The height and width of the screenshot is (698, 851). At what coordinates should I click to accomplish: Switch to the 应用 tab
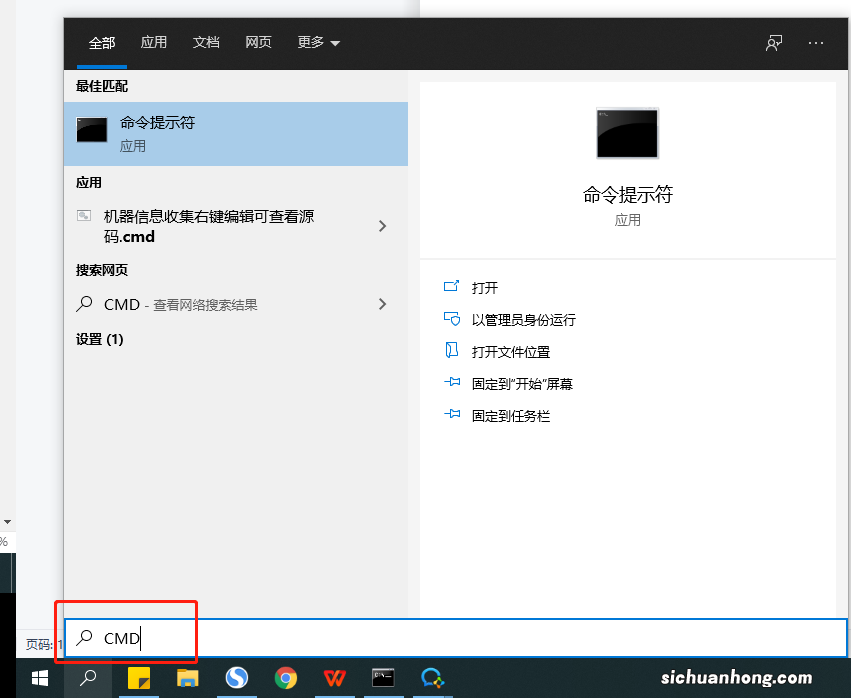point(154,43)
